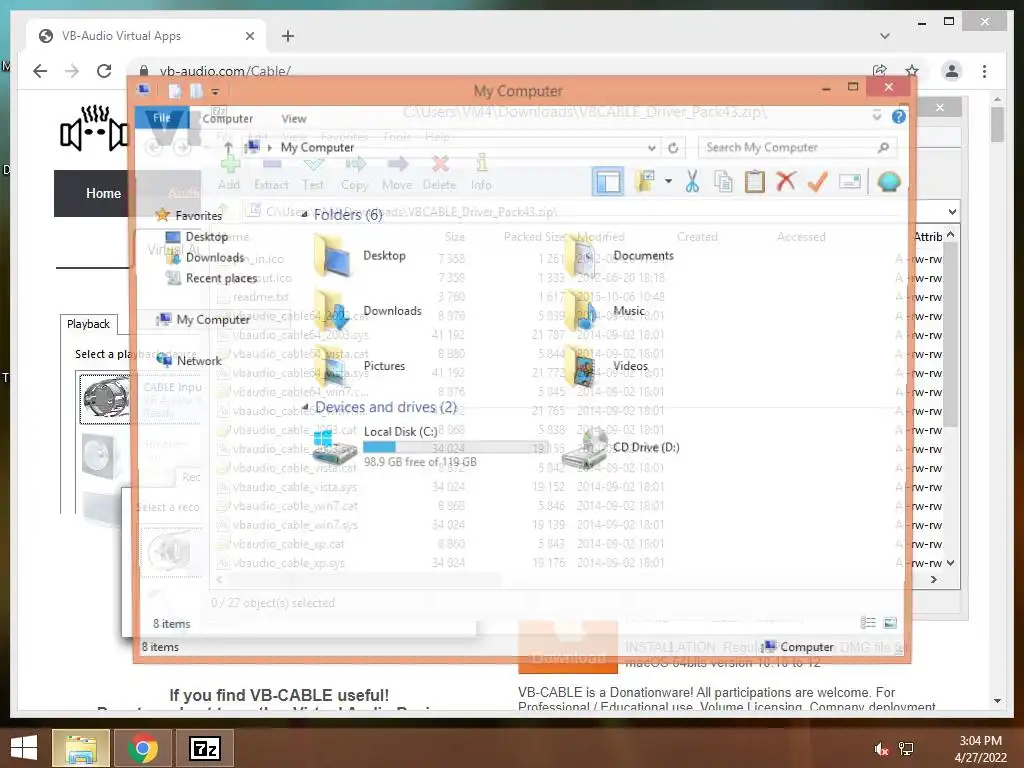Switch to the large icons view
1024x768 pixels.
pos(890,623)
